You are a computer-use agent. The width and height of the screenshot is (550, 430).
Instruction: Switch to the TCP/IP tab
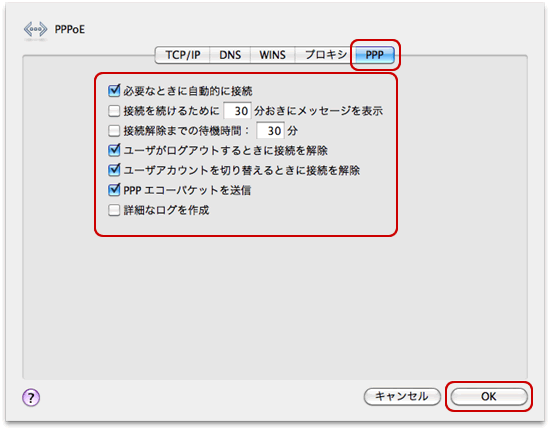coord(183,55)
